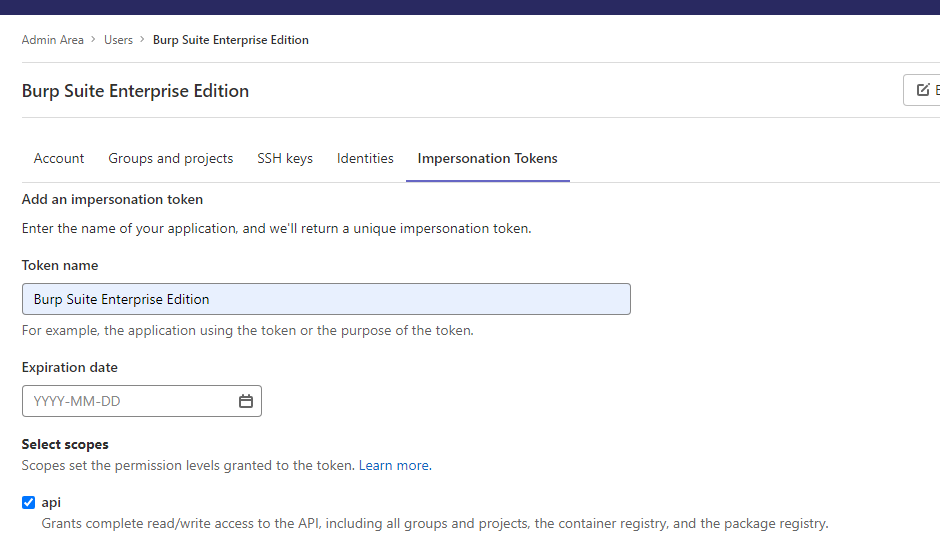
Task: Click the 'For example, the application' hint text
Action: coord(248,330)
